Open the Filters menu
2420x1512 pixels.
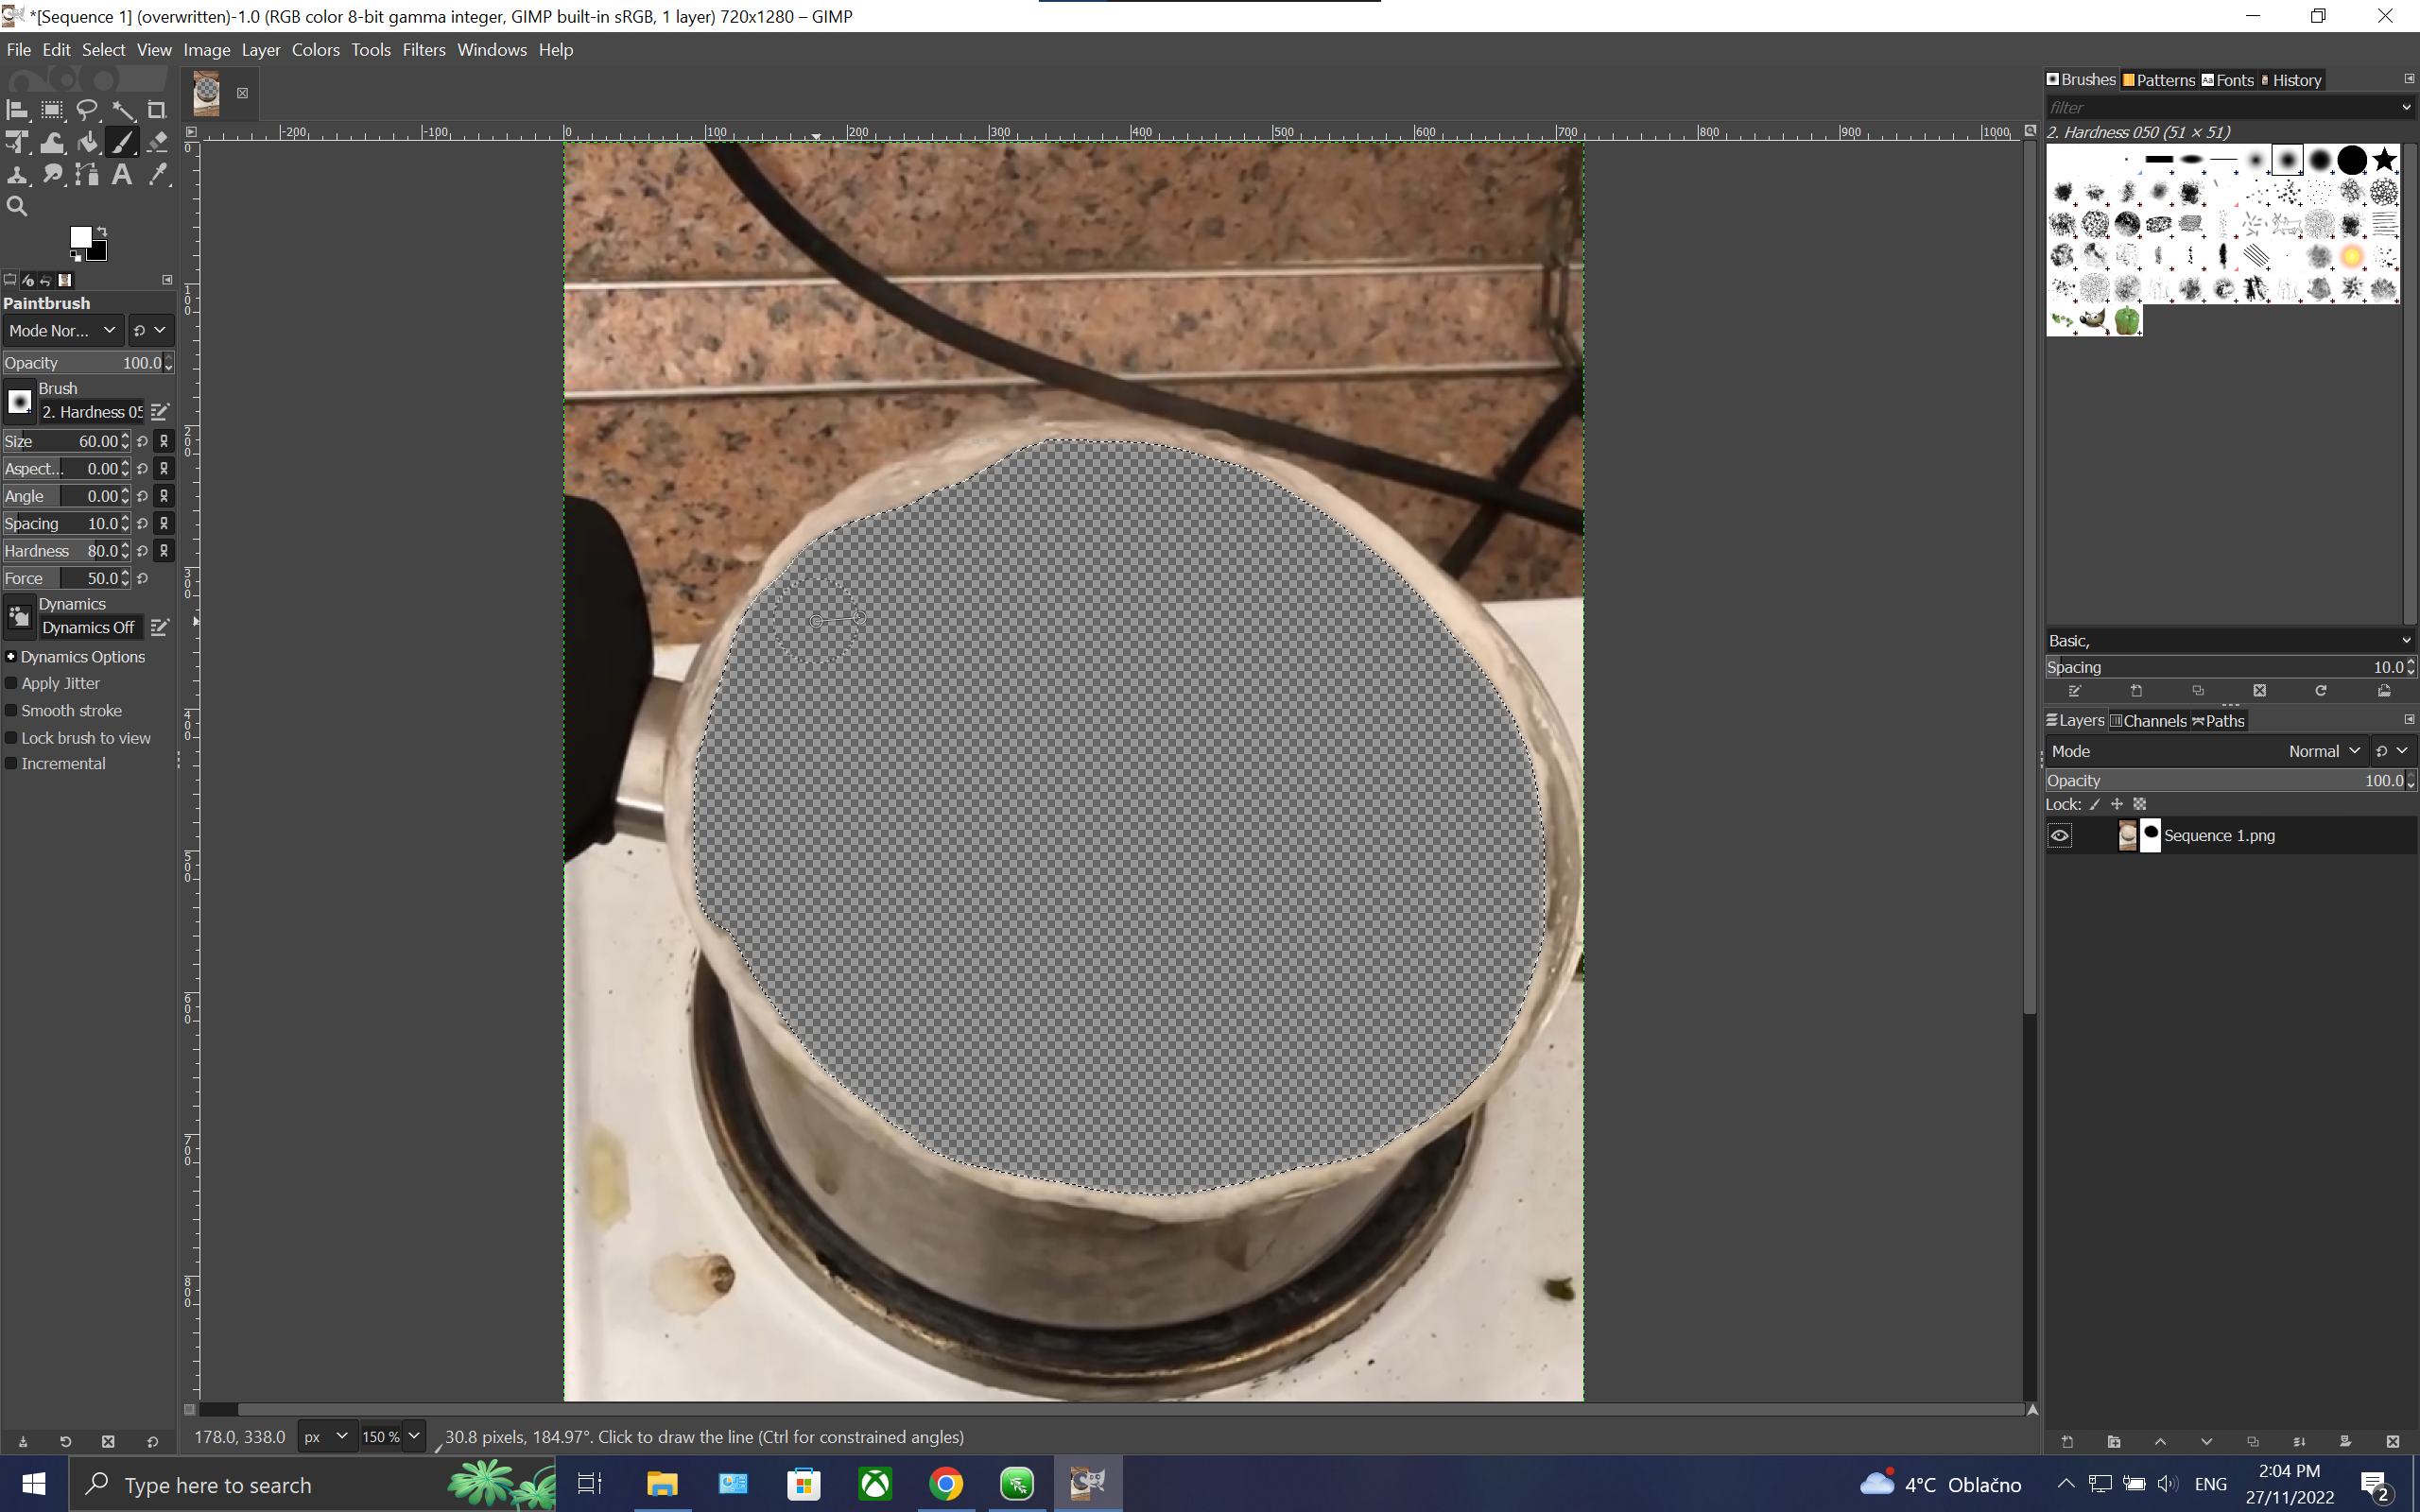424,50
